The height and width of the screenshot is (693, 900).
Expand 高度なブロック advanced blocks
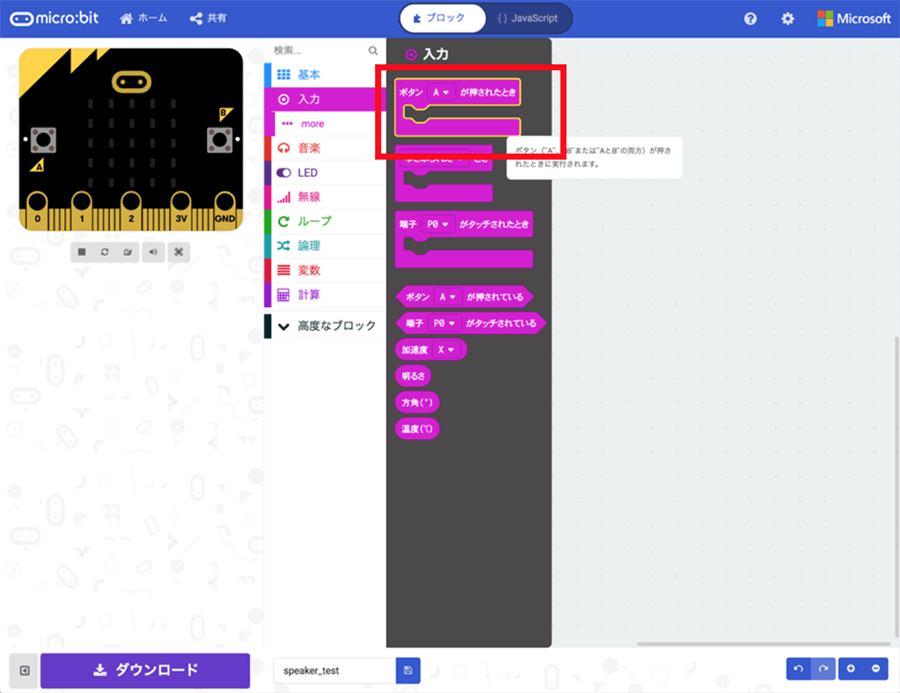click(x=325, y=326)
